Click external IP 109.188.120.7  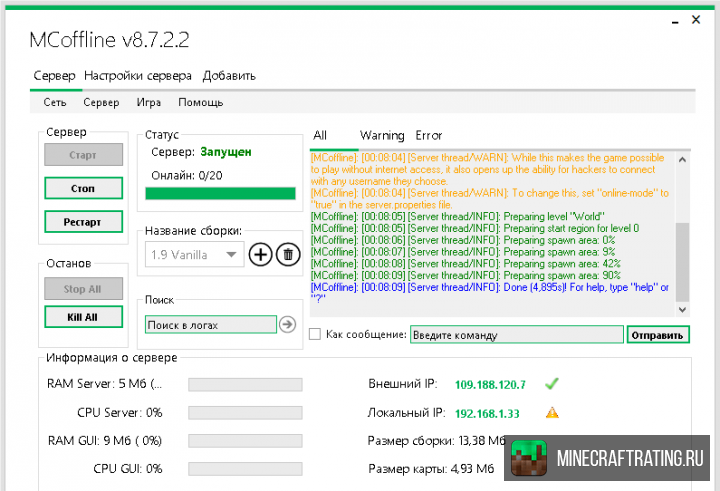[x=490, y=384]
